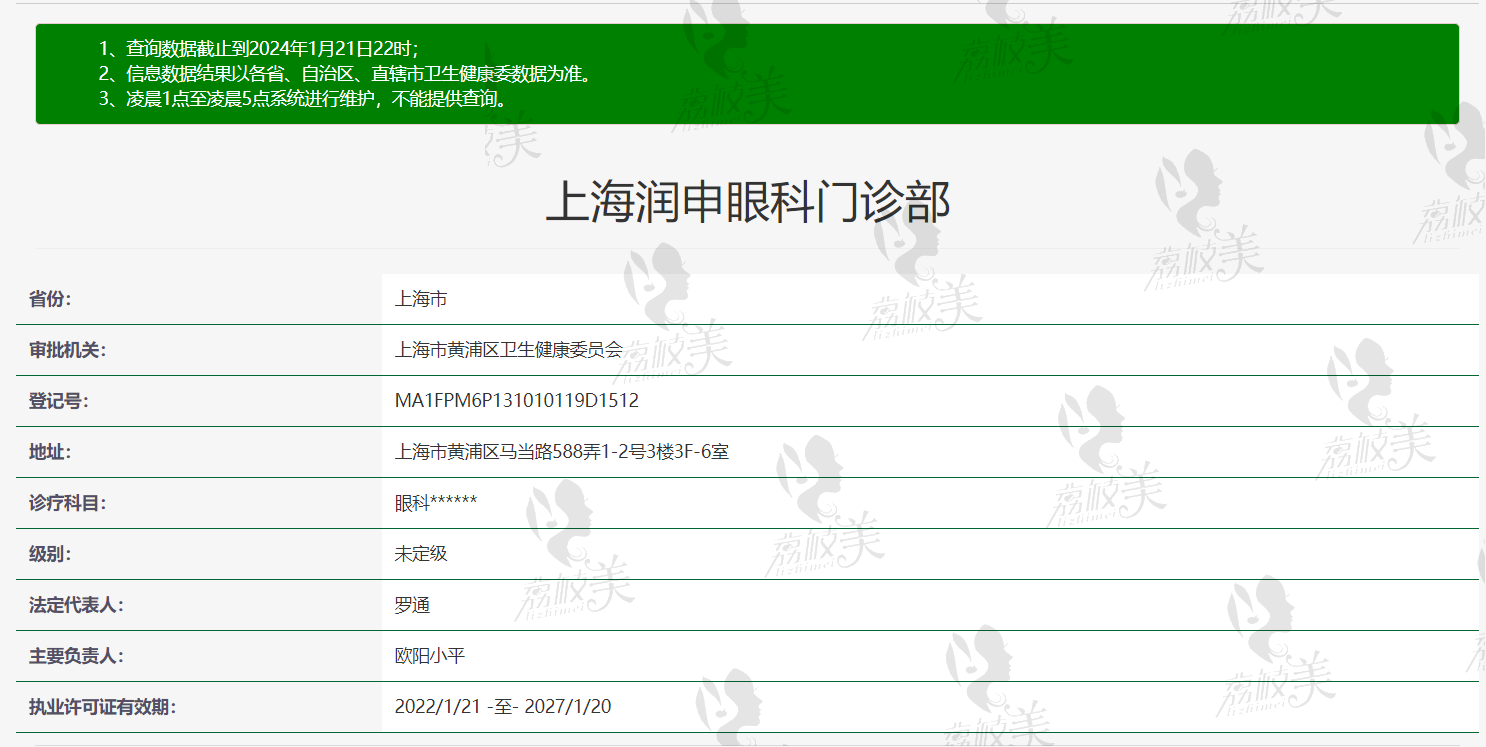Select the 诊疗科目 label
Image resolution: width=1486 pixels, height=747 pixels.
click(67, 502)
